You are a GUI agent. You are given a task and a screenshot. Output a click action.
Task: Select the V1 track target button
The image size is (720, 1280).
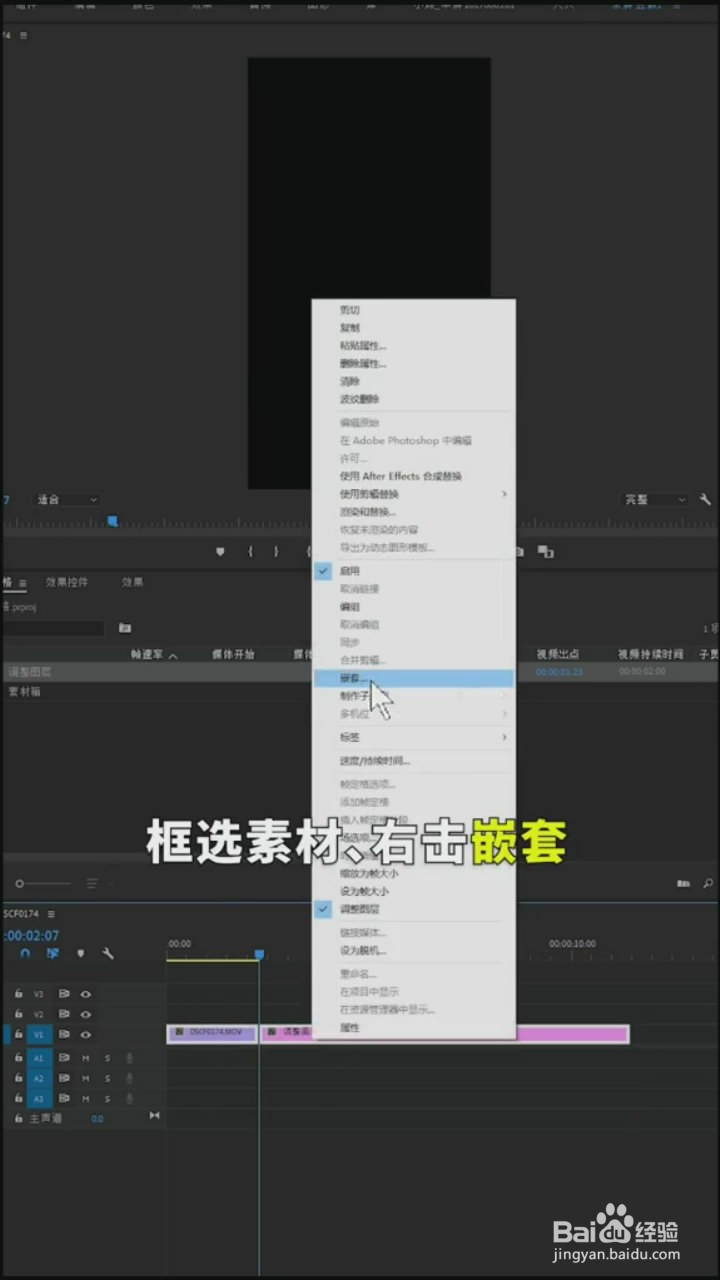pos(39,1034)
